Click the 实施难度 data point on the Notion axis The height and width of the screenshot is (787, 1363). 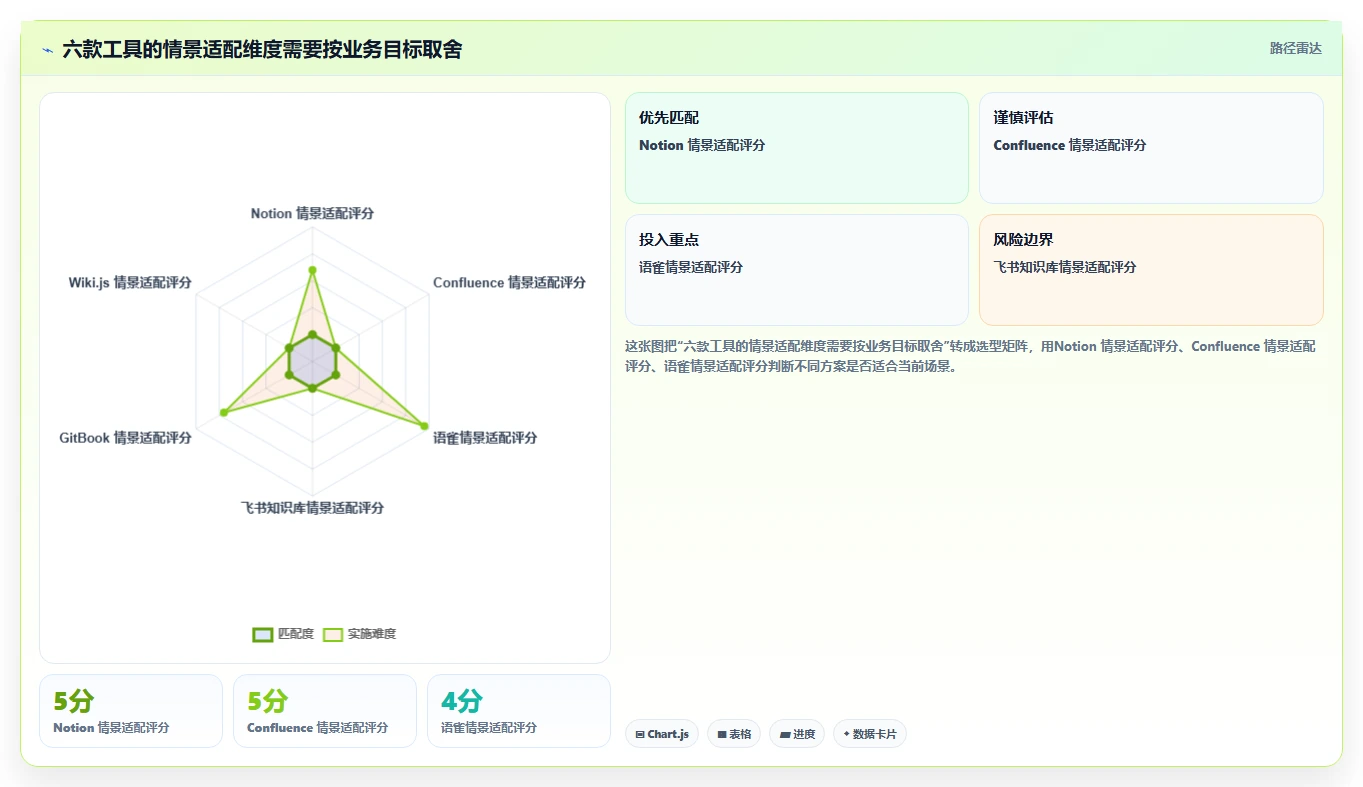pyautogui.click(x=312, y=270)
